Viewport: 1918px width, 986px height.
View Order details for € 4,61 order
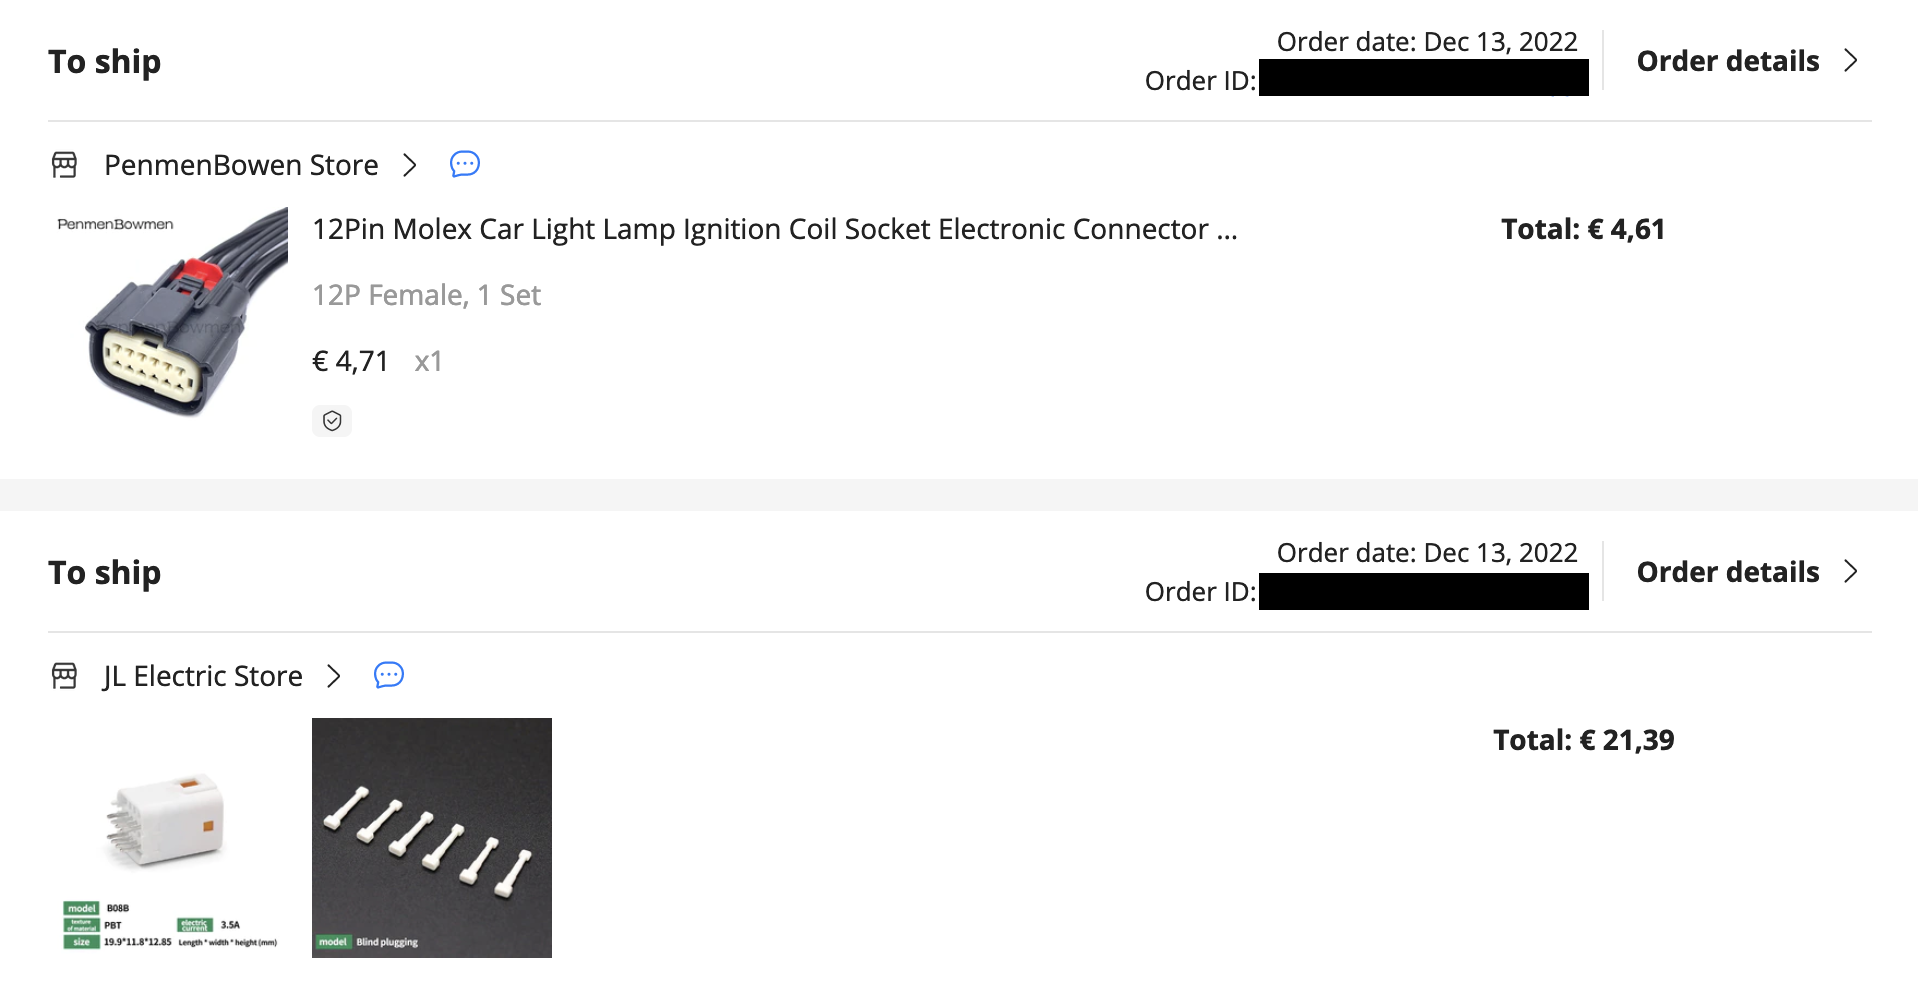click(1727, 61)
